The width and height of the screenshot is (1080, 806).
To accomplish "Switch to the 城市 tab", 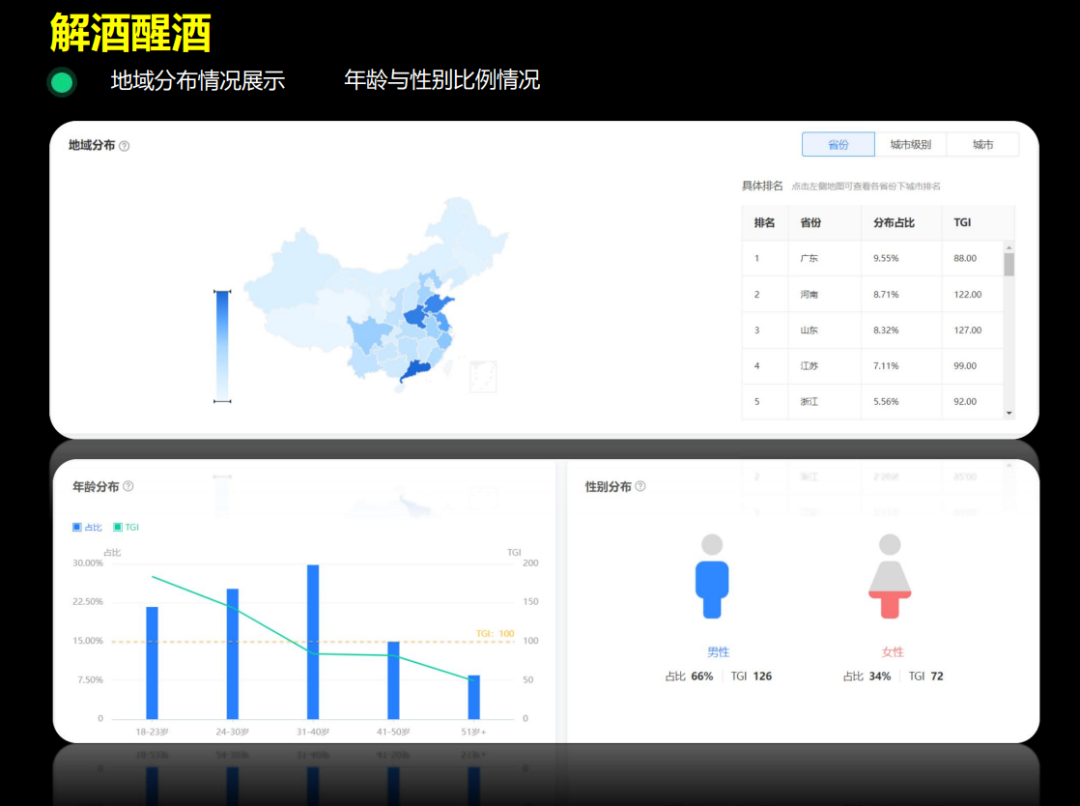I will point(983,145).
